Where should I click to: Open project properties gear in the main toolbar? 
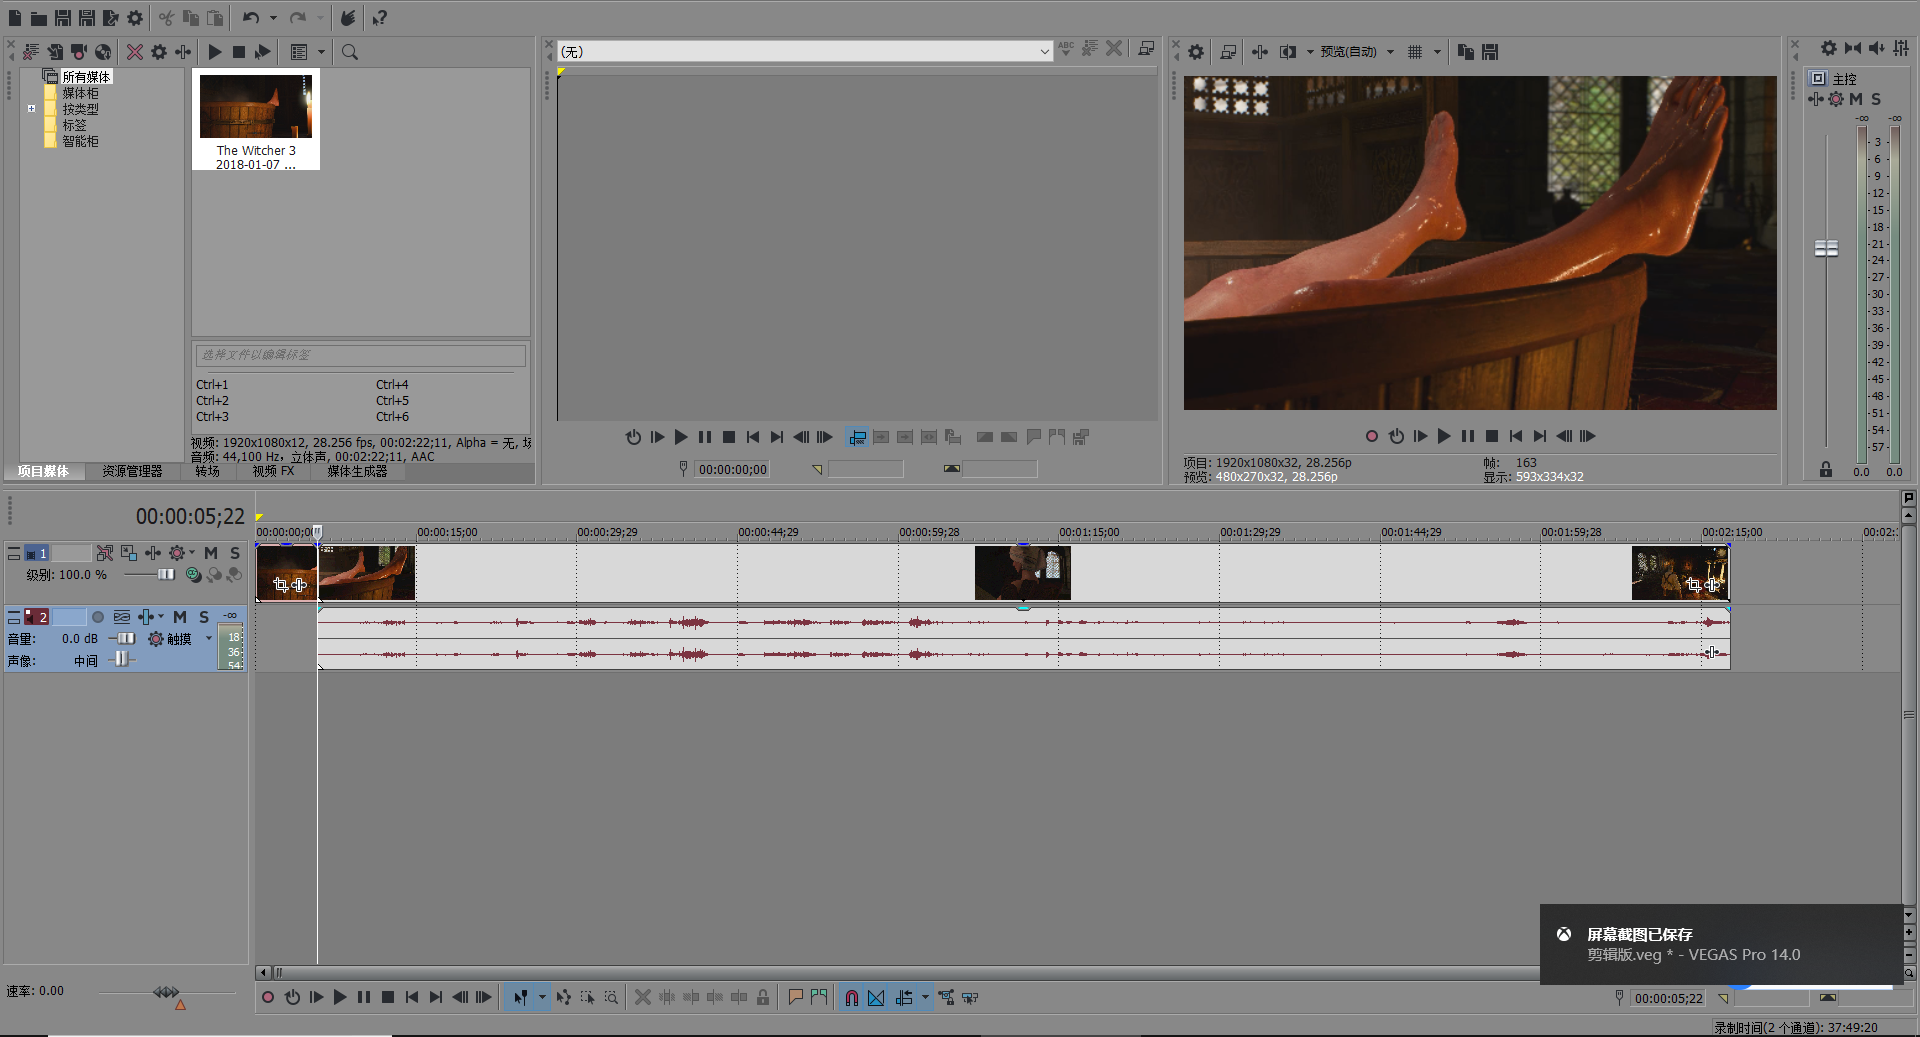click(135, 18)
